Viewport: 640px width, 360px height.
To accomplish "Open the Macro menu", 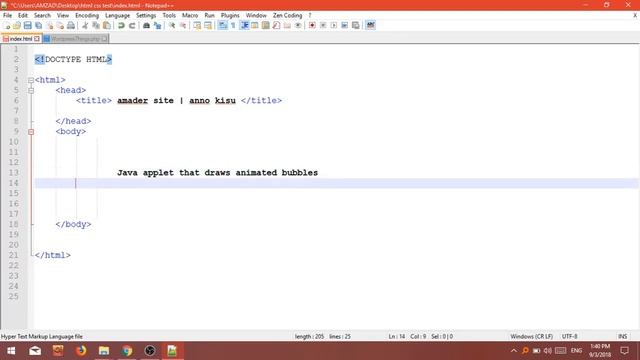I will click(190, 15).
